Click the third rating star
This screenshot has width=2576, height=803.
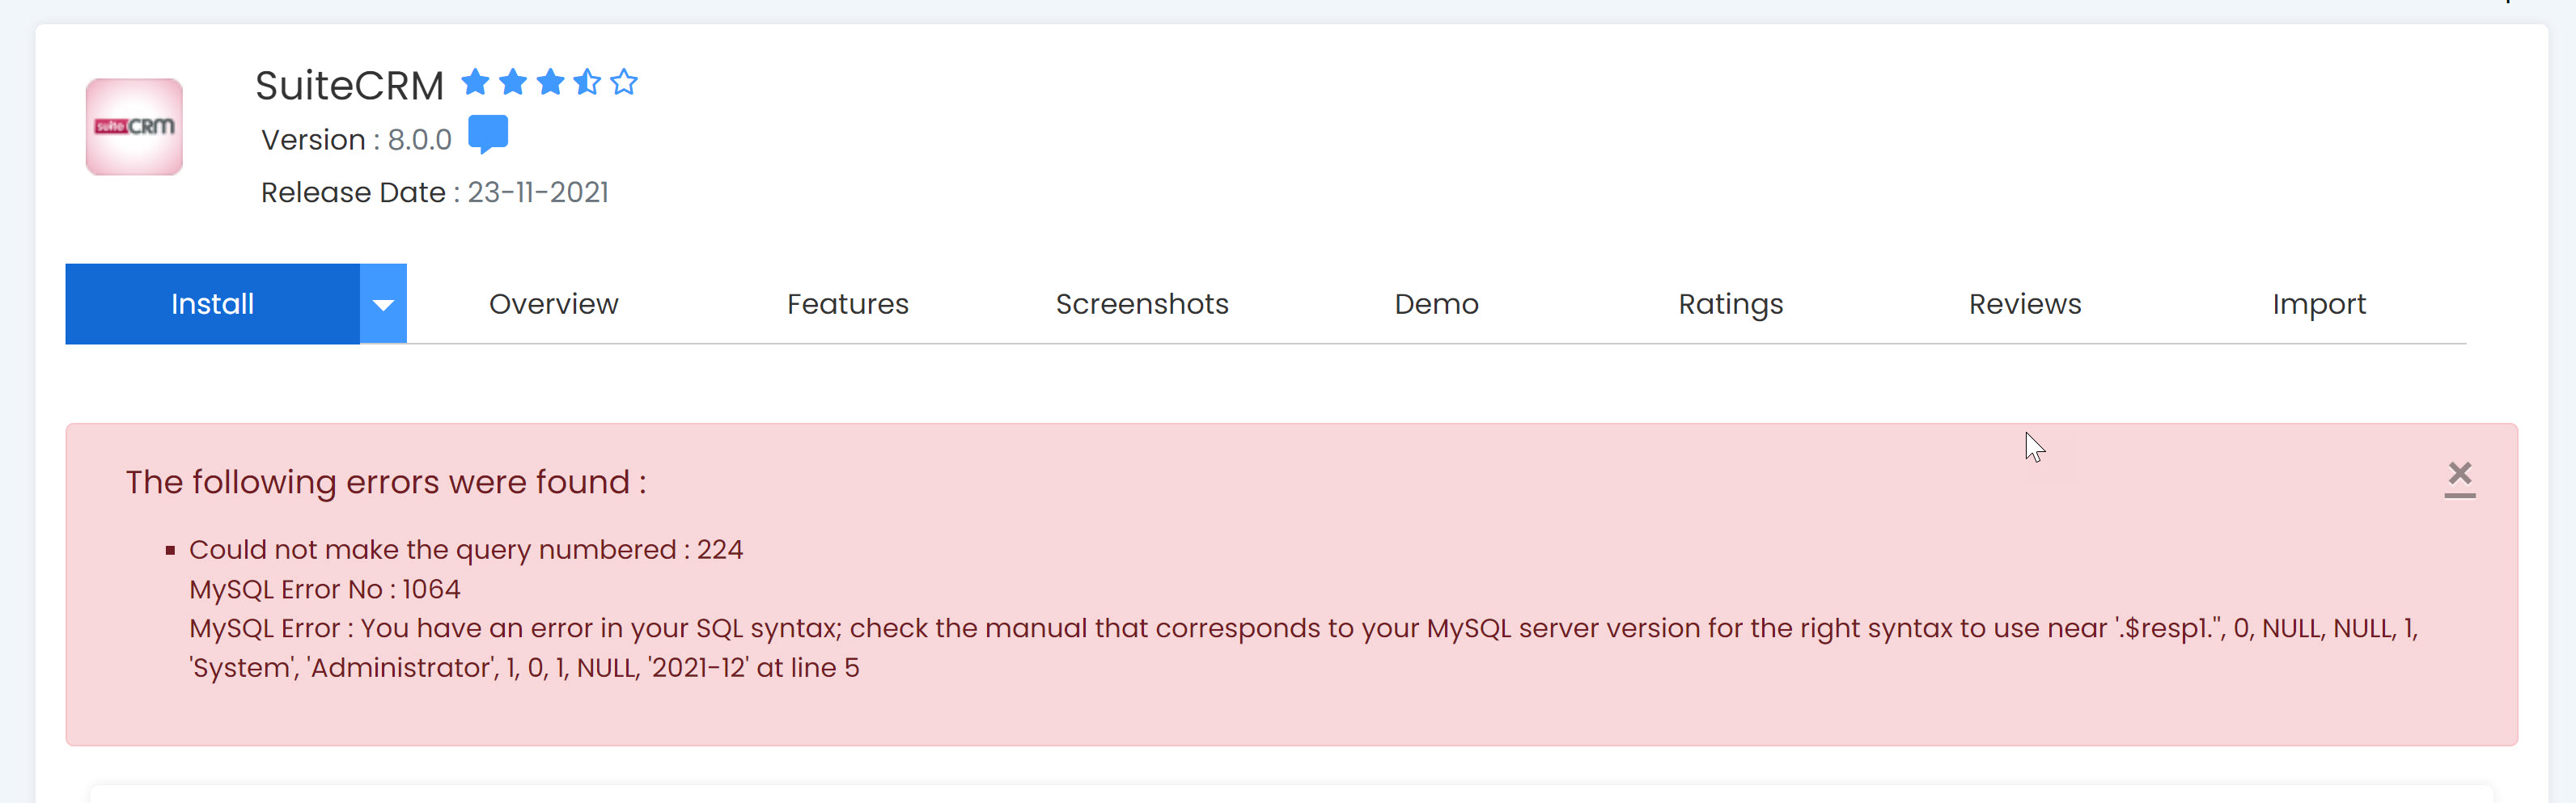pyautogui.click(x=550, y=82)
